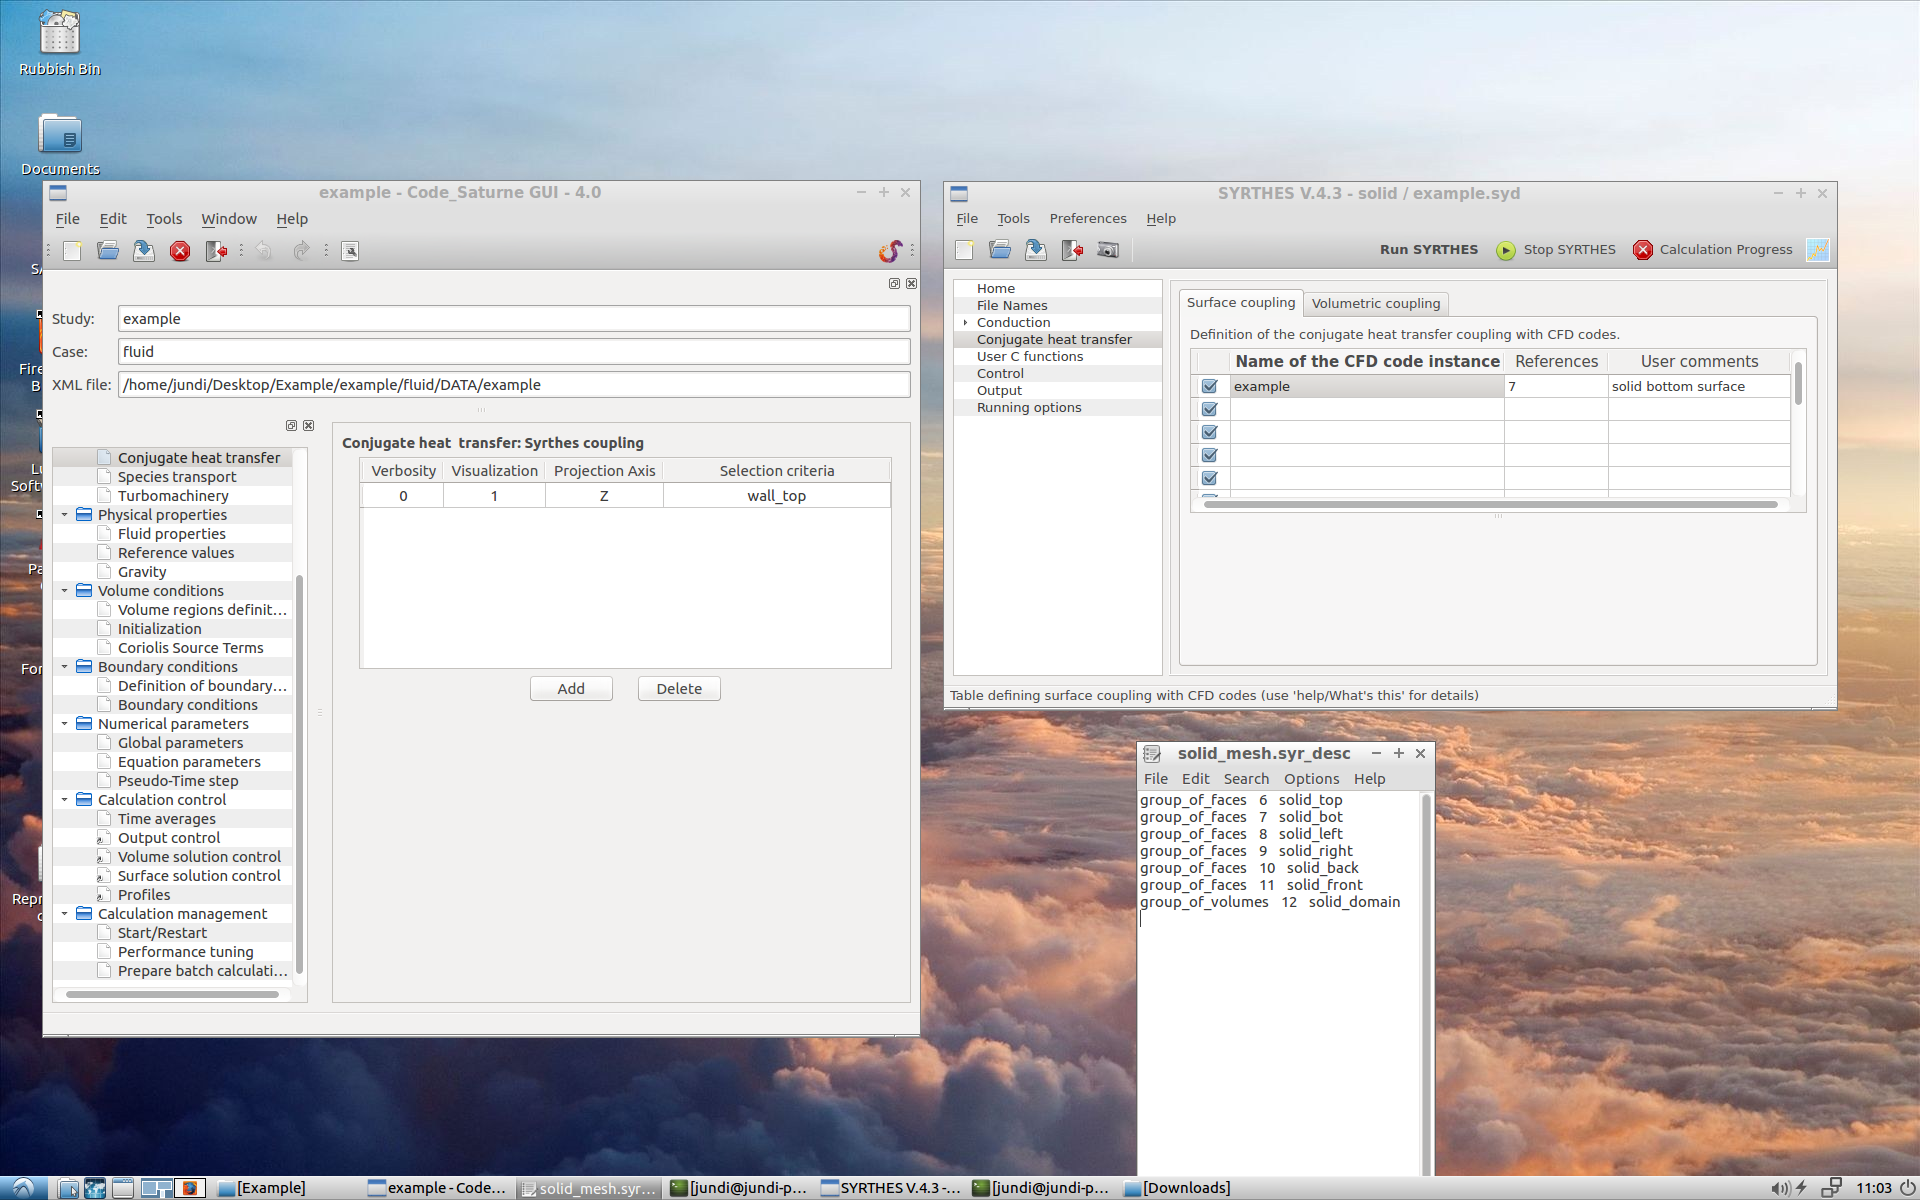Click the horizontal scrollbar of CFD coupling table
The image size is (1920, 1200).
[1490, 505]
